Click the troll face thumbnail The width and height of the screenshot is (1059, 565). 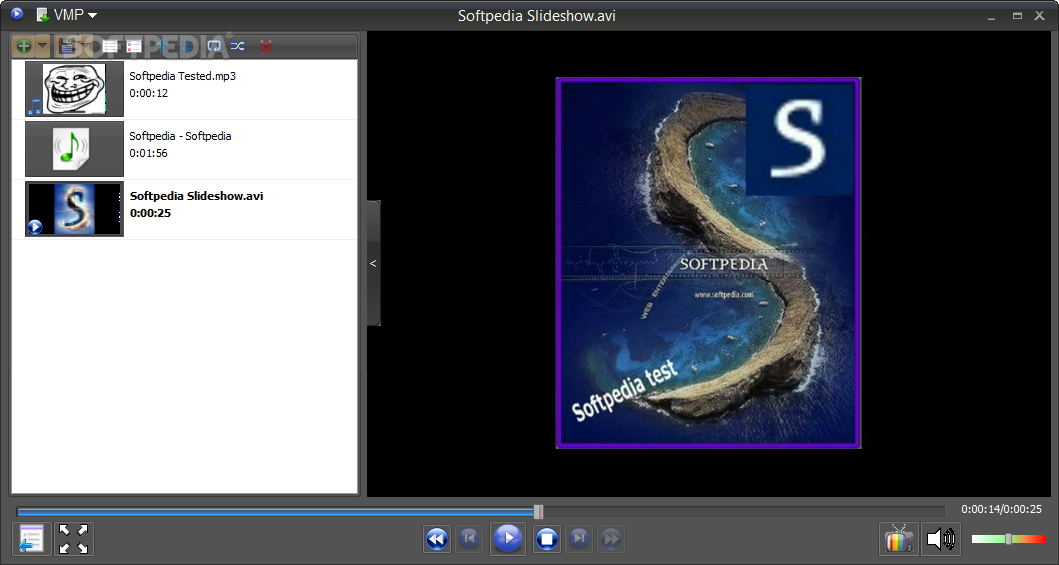pyautogui.click(x=74, y=89)
